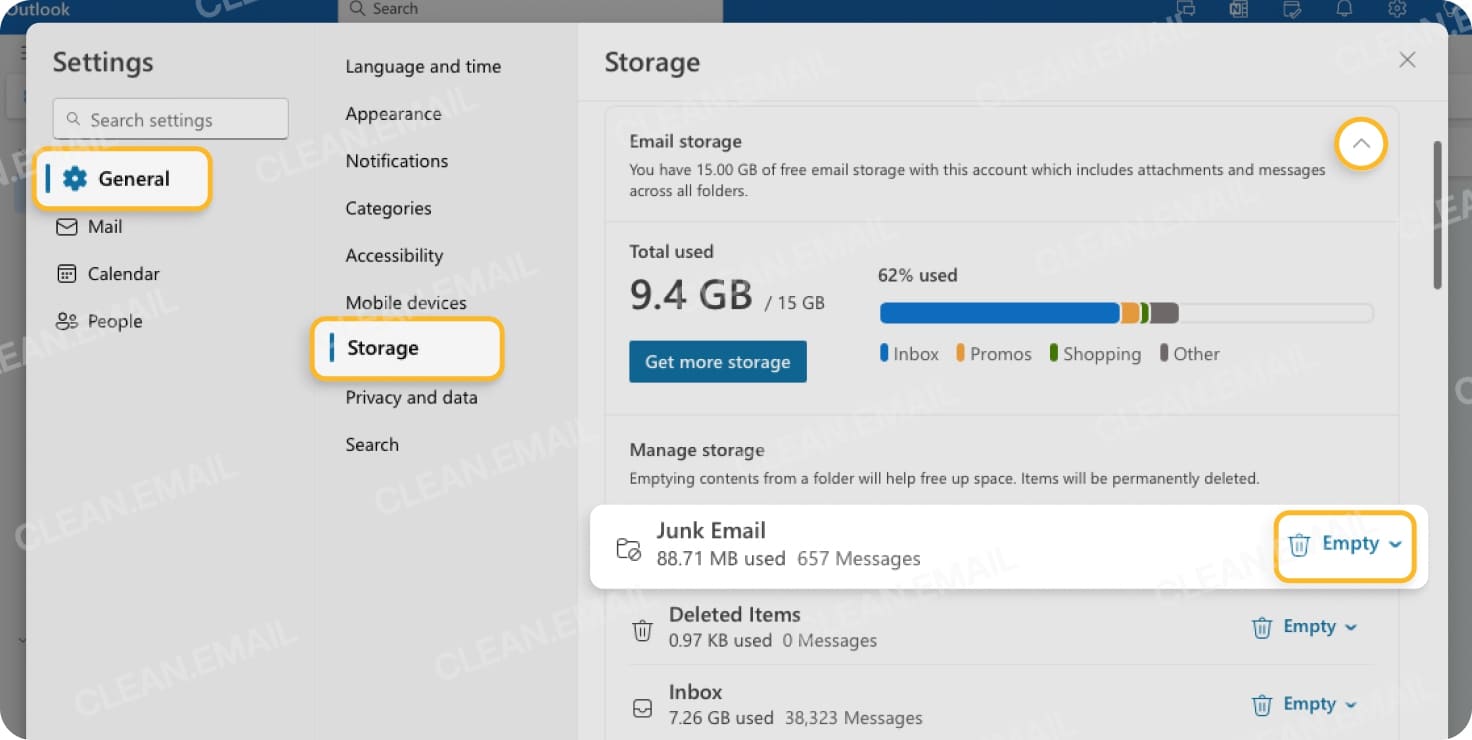
Task: Open the notifications bell in the header
Action: (x=1345, y=9)
